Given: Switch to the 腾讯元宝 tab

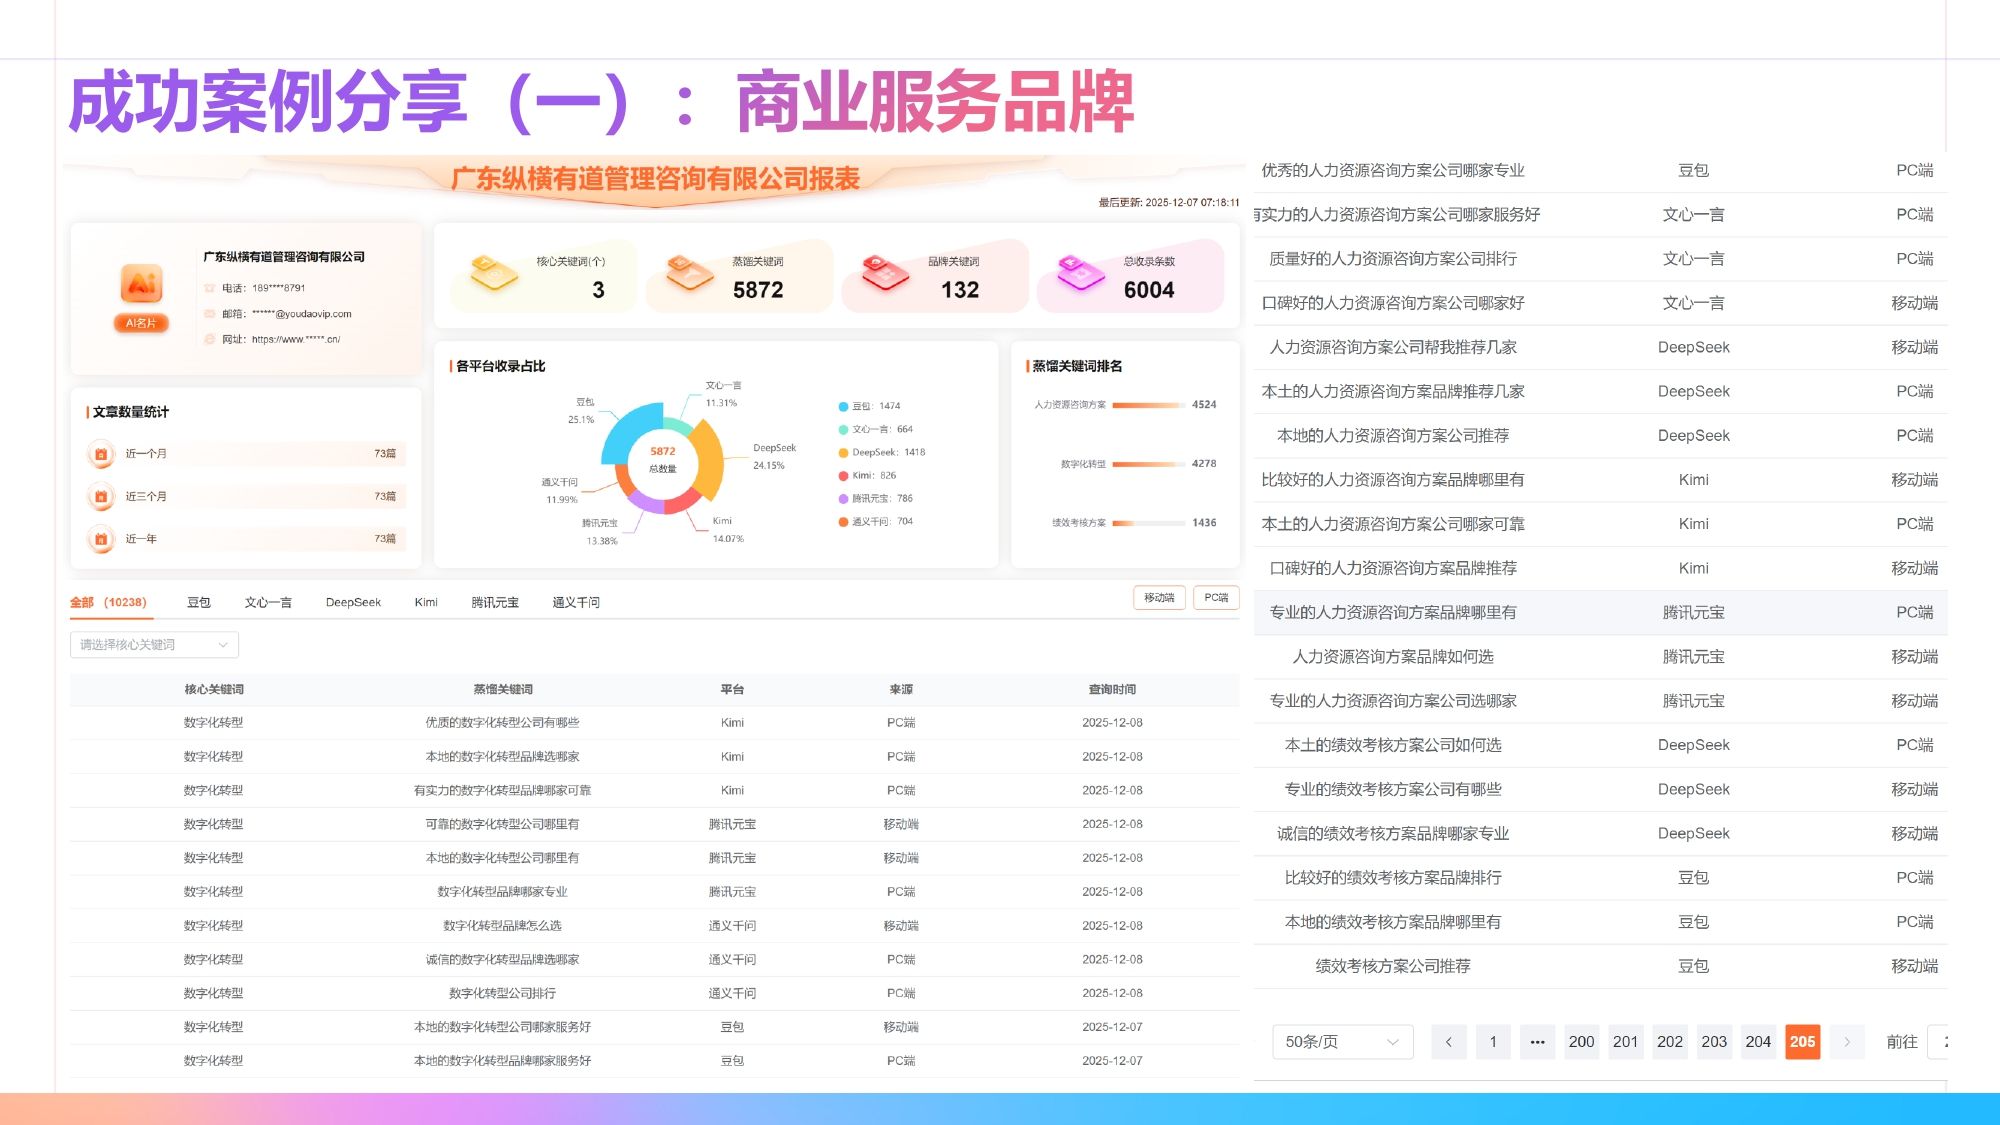Looking at the screenshot, I should point(495,603).
